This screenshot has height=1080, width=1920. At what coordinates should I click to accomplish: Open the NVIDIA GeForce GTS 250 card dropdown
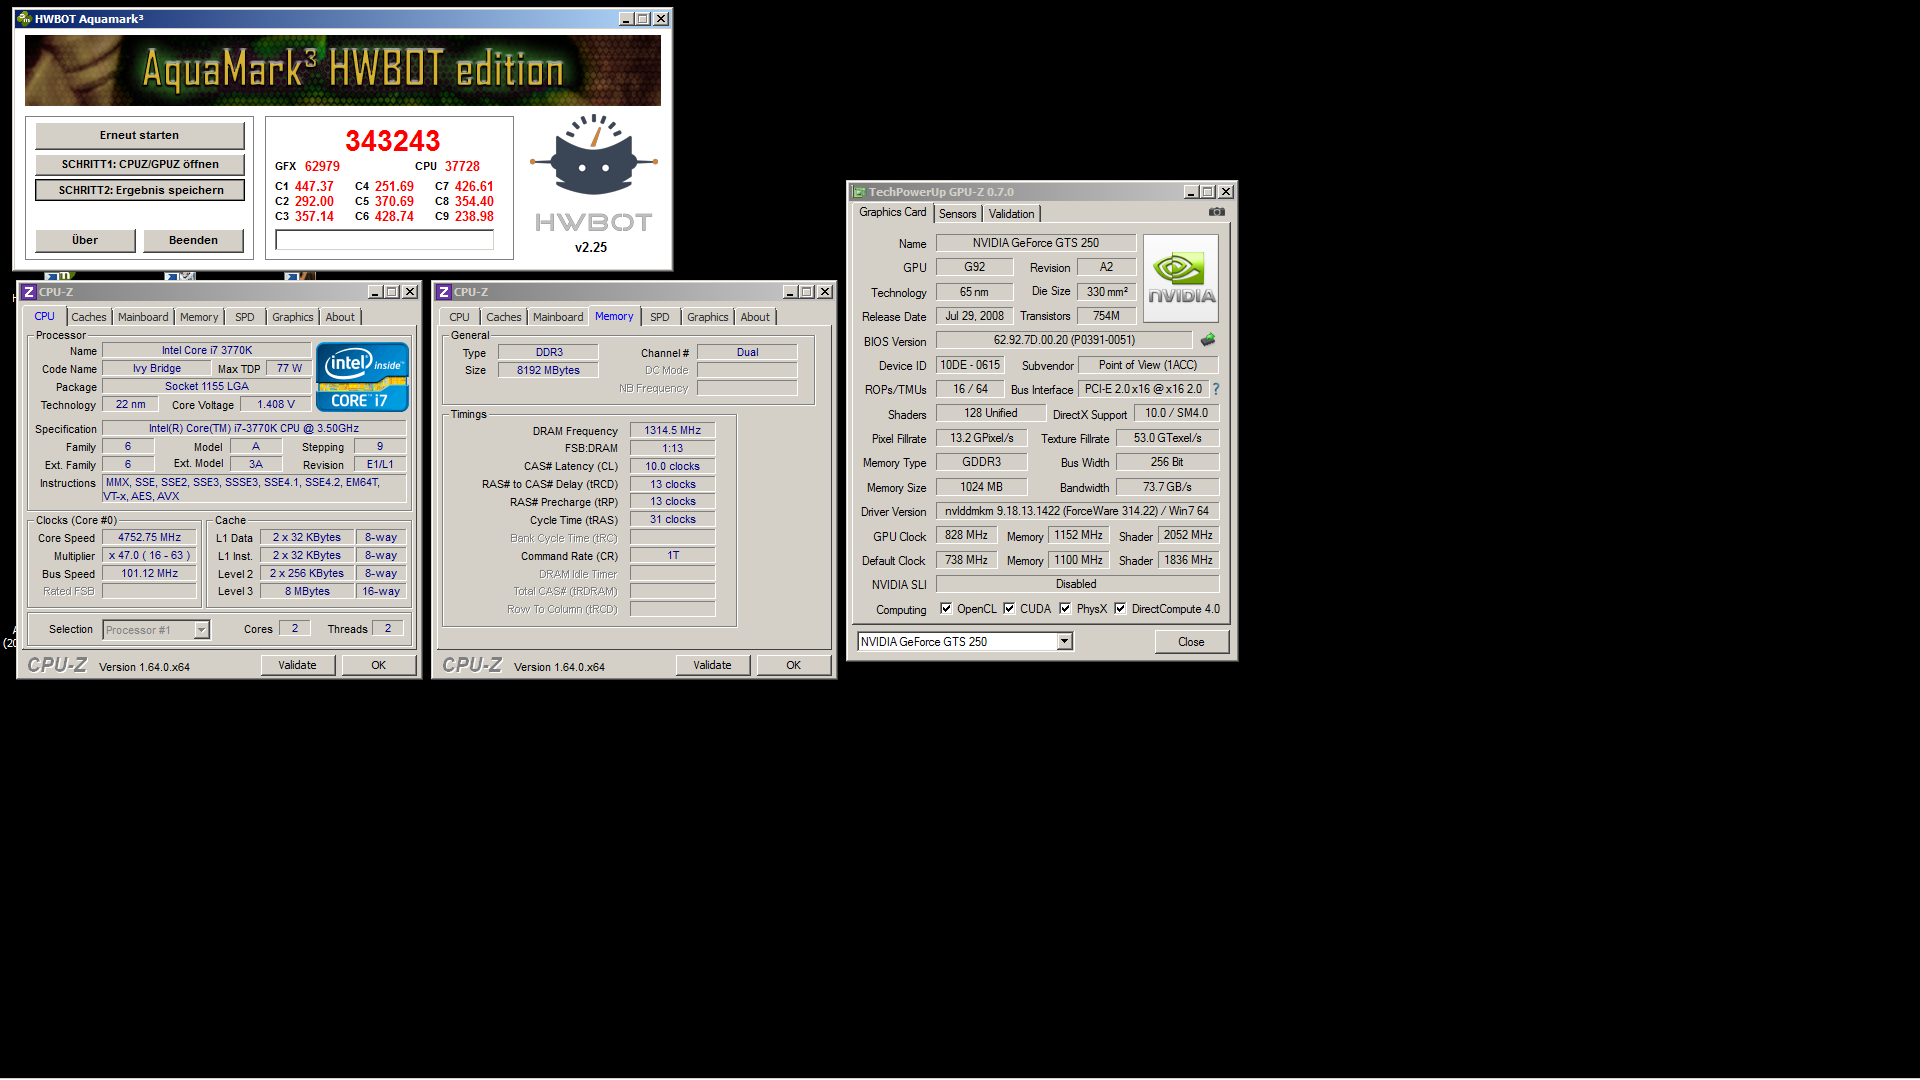[x=1065, y=642]
